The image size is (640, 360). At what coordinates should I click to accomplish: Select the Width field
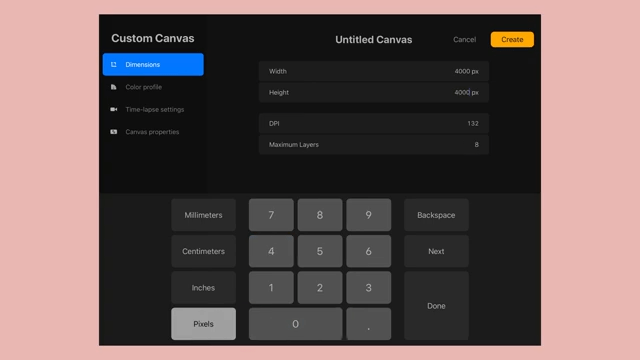pos(373,71)
